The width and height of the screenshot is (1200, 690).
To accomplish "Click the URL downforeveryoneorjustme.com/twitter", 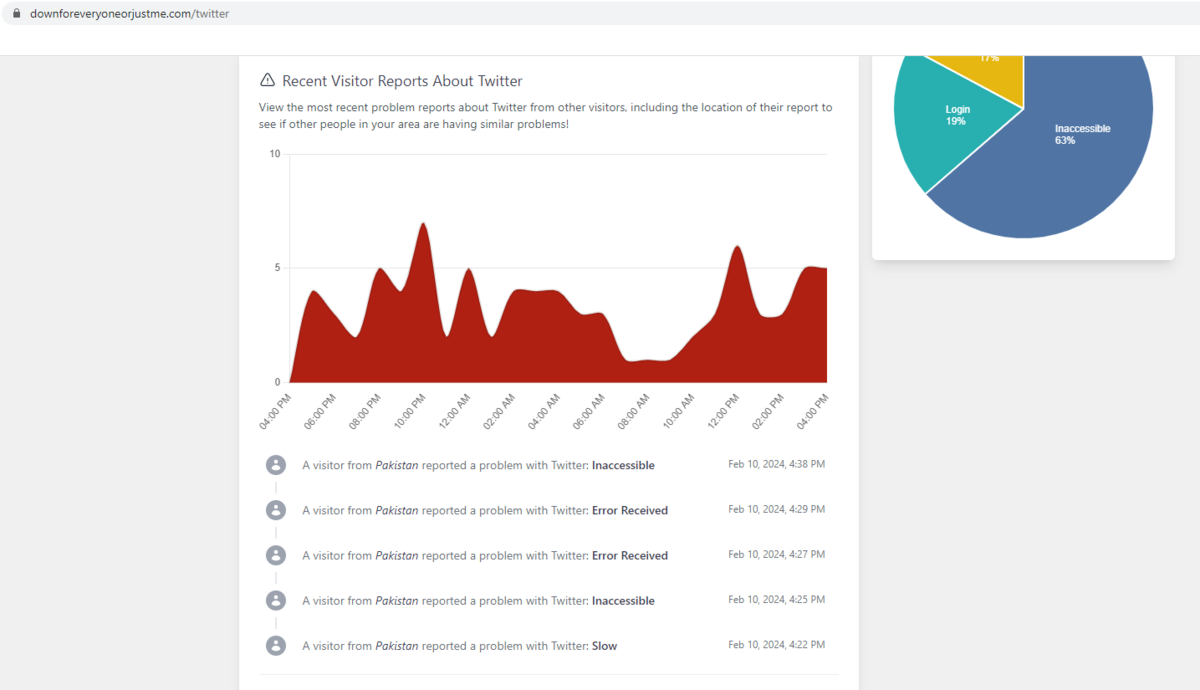I will pos(129,14).
